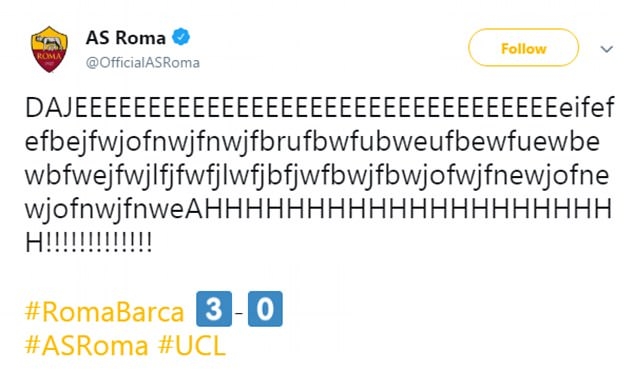The height and width of the screenshot is (370, 634).
Task: Click the wjofnwjfnwe text before AHHH
Action: click(104, 210)
